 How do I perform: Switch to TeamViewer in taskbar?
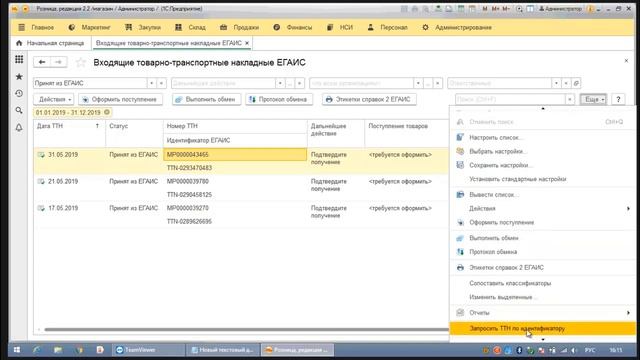[x=148, y=350]
